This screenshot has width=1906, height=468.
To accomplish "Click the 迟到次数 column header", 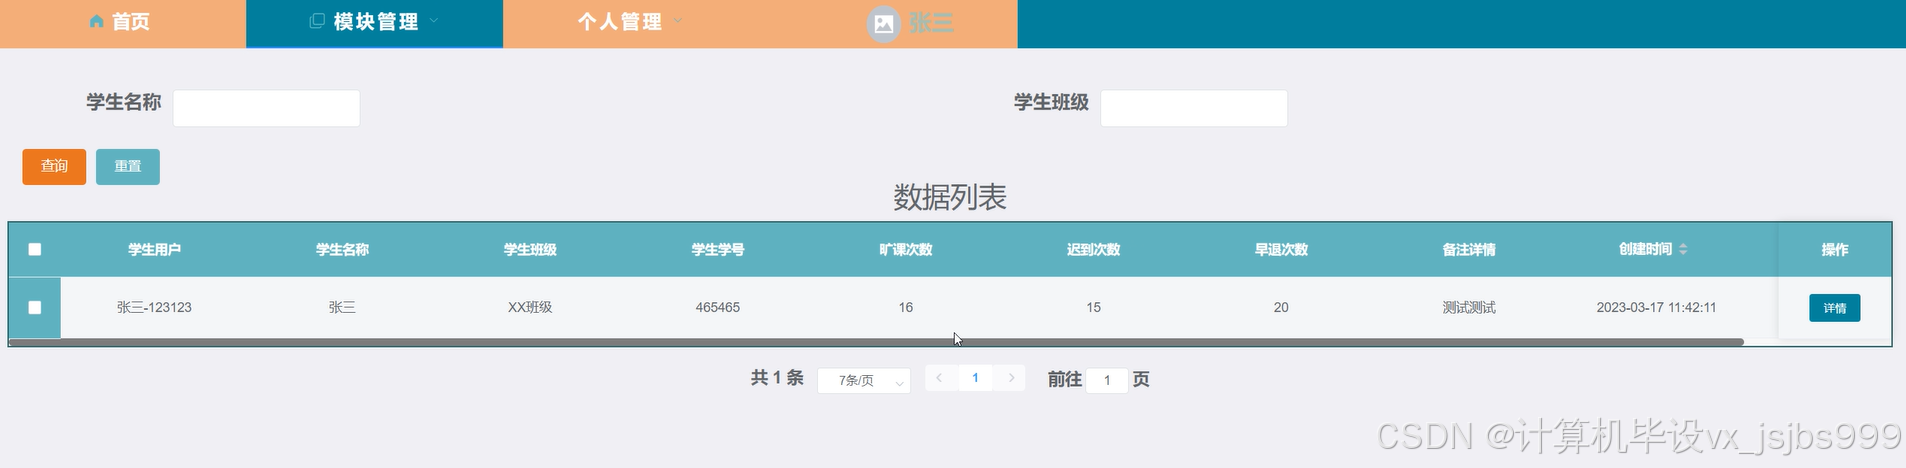I will pos(1093,250).
